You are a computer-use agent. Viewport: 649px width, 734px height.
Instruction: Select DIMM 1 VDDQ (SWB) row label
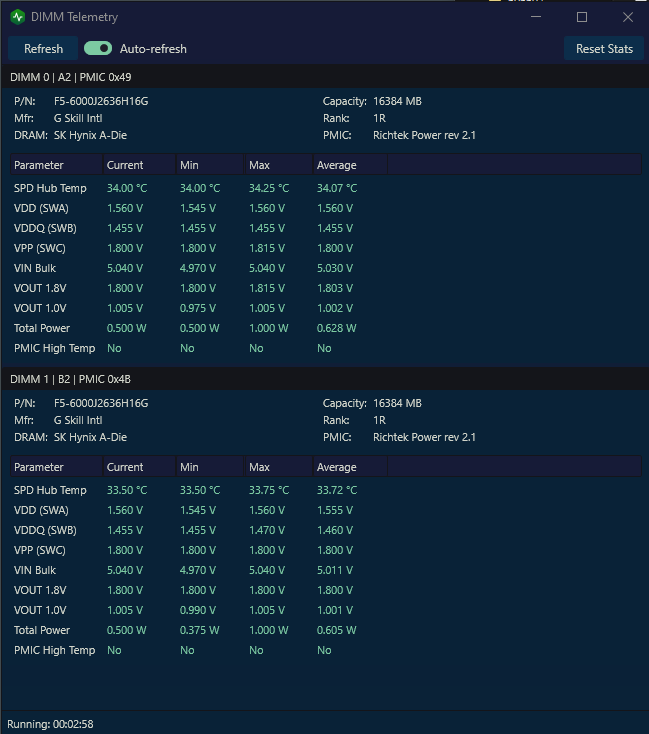pos(45,530)
